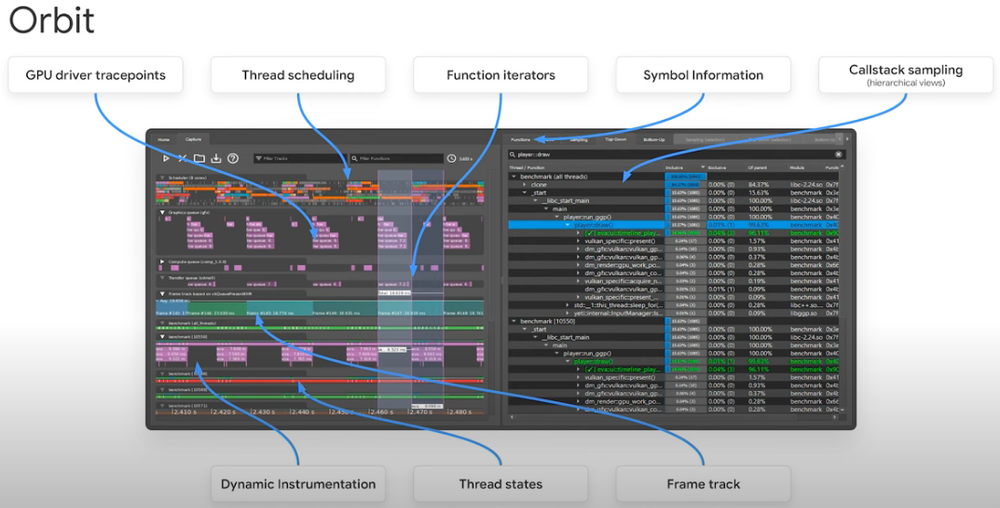Select the yeti::internal::InputManager row
The width and height of the screenshot is (1000, 508).
[x=675, y=313]
